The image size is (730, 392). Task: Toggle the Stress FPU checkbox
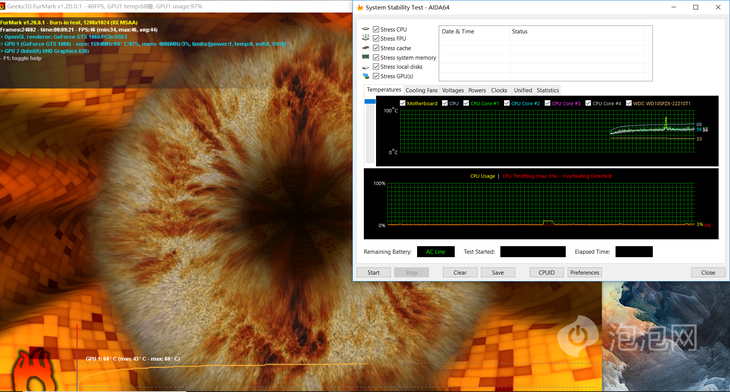[376, 39]
